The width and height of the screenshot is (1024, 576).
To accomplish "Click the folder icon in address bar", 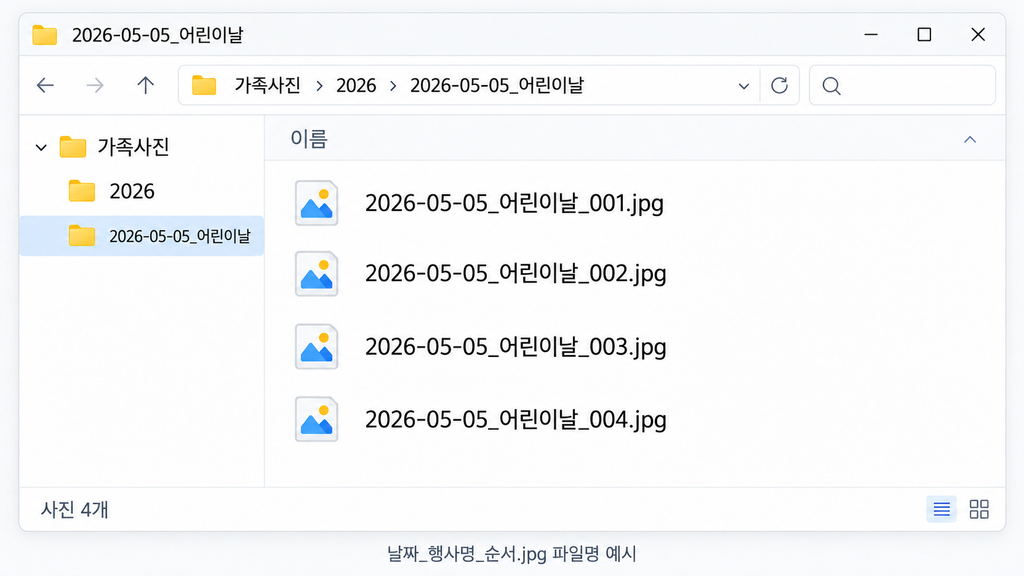I will pos(204,85).
